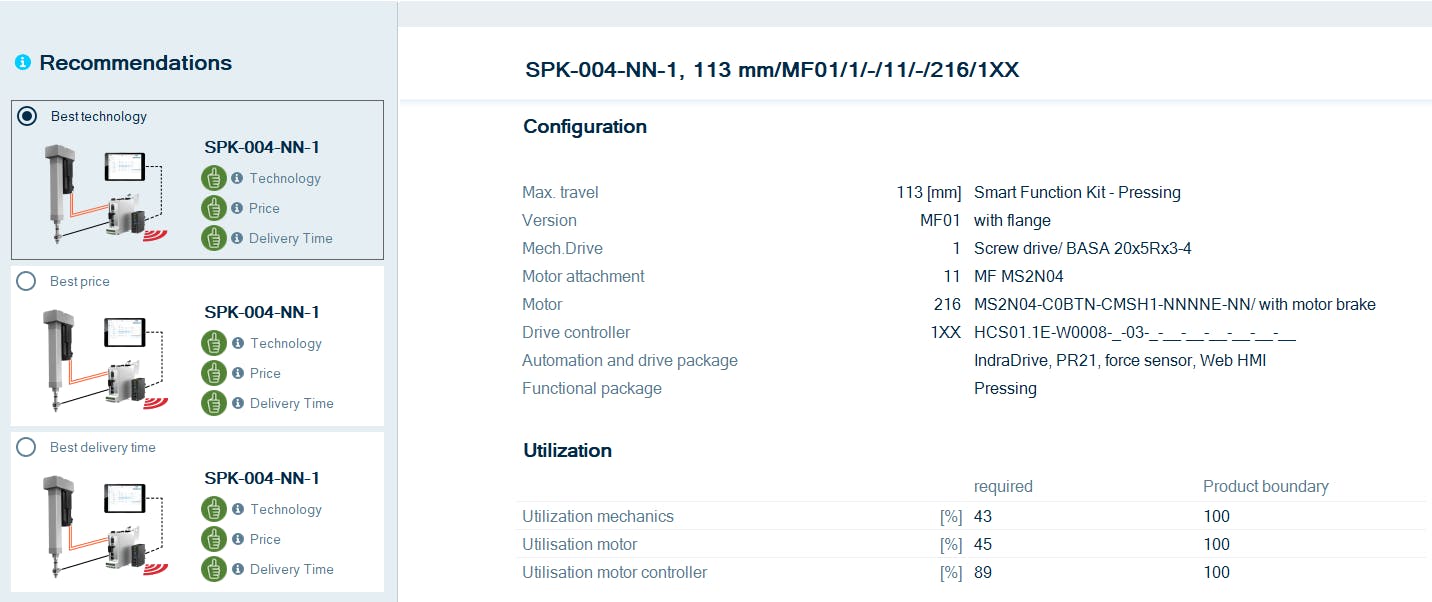
Task: Click SPK-004-NN-1 title in Best price card
Action: point(262,312)
